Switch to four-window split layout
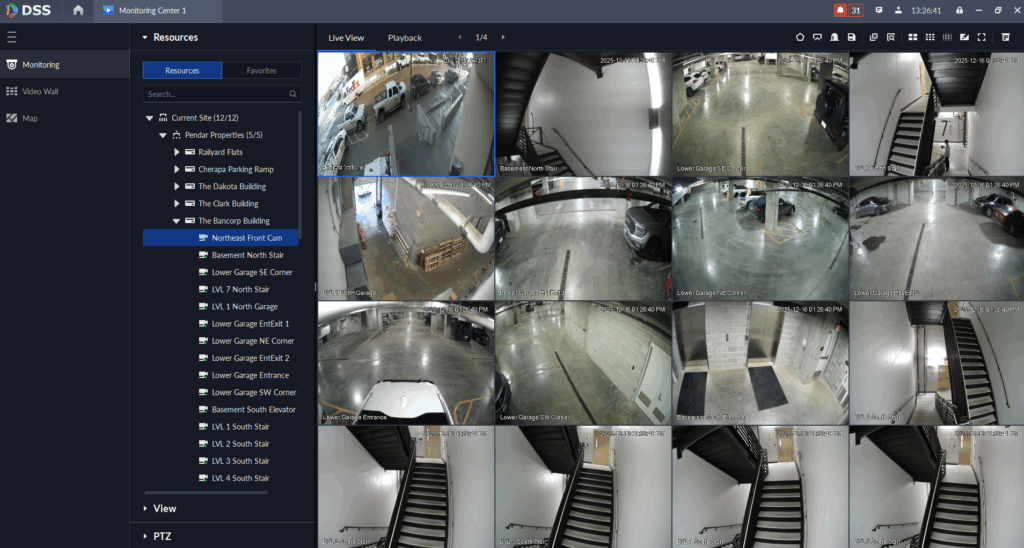The height and width of the screenshot is (548, 1024). coord(913,37)
